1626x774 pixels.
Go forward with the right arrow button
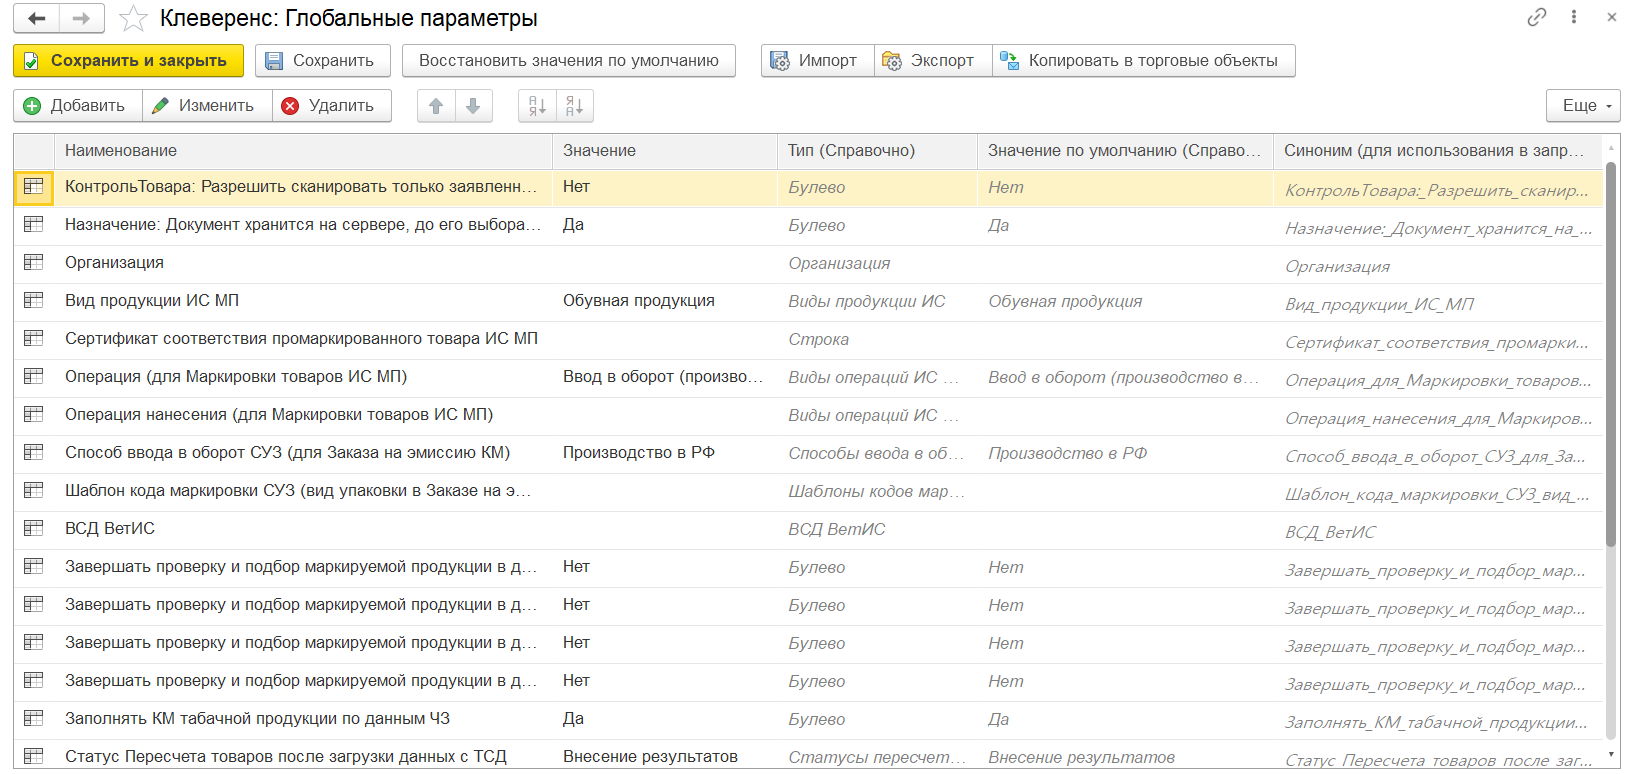click(x=82, y=18)
